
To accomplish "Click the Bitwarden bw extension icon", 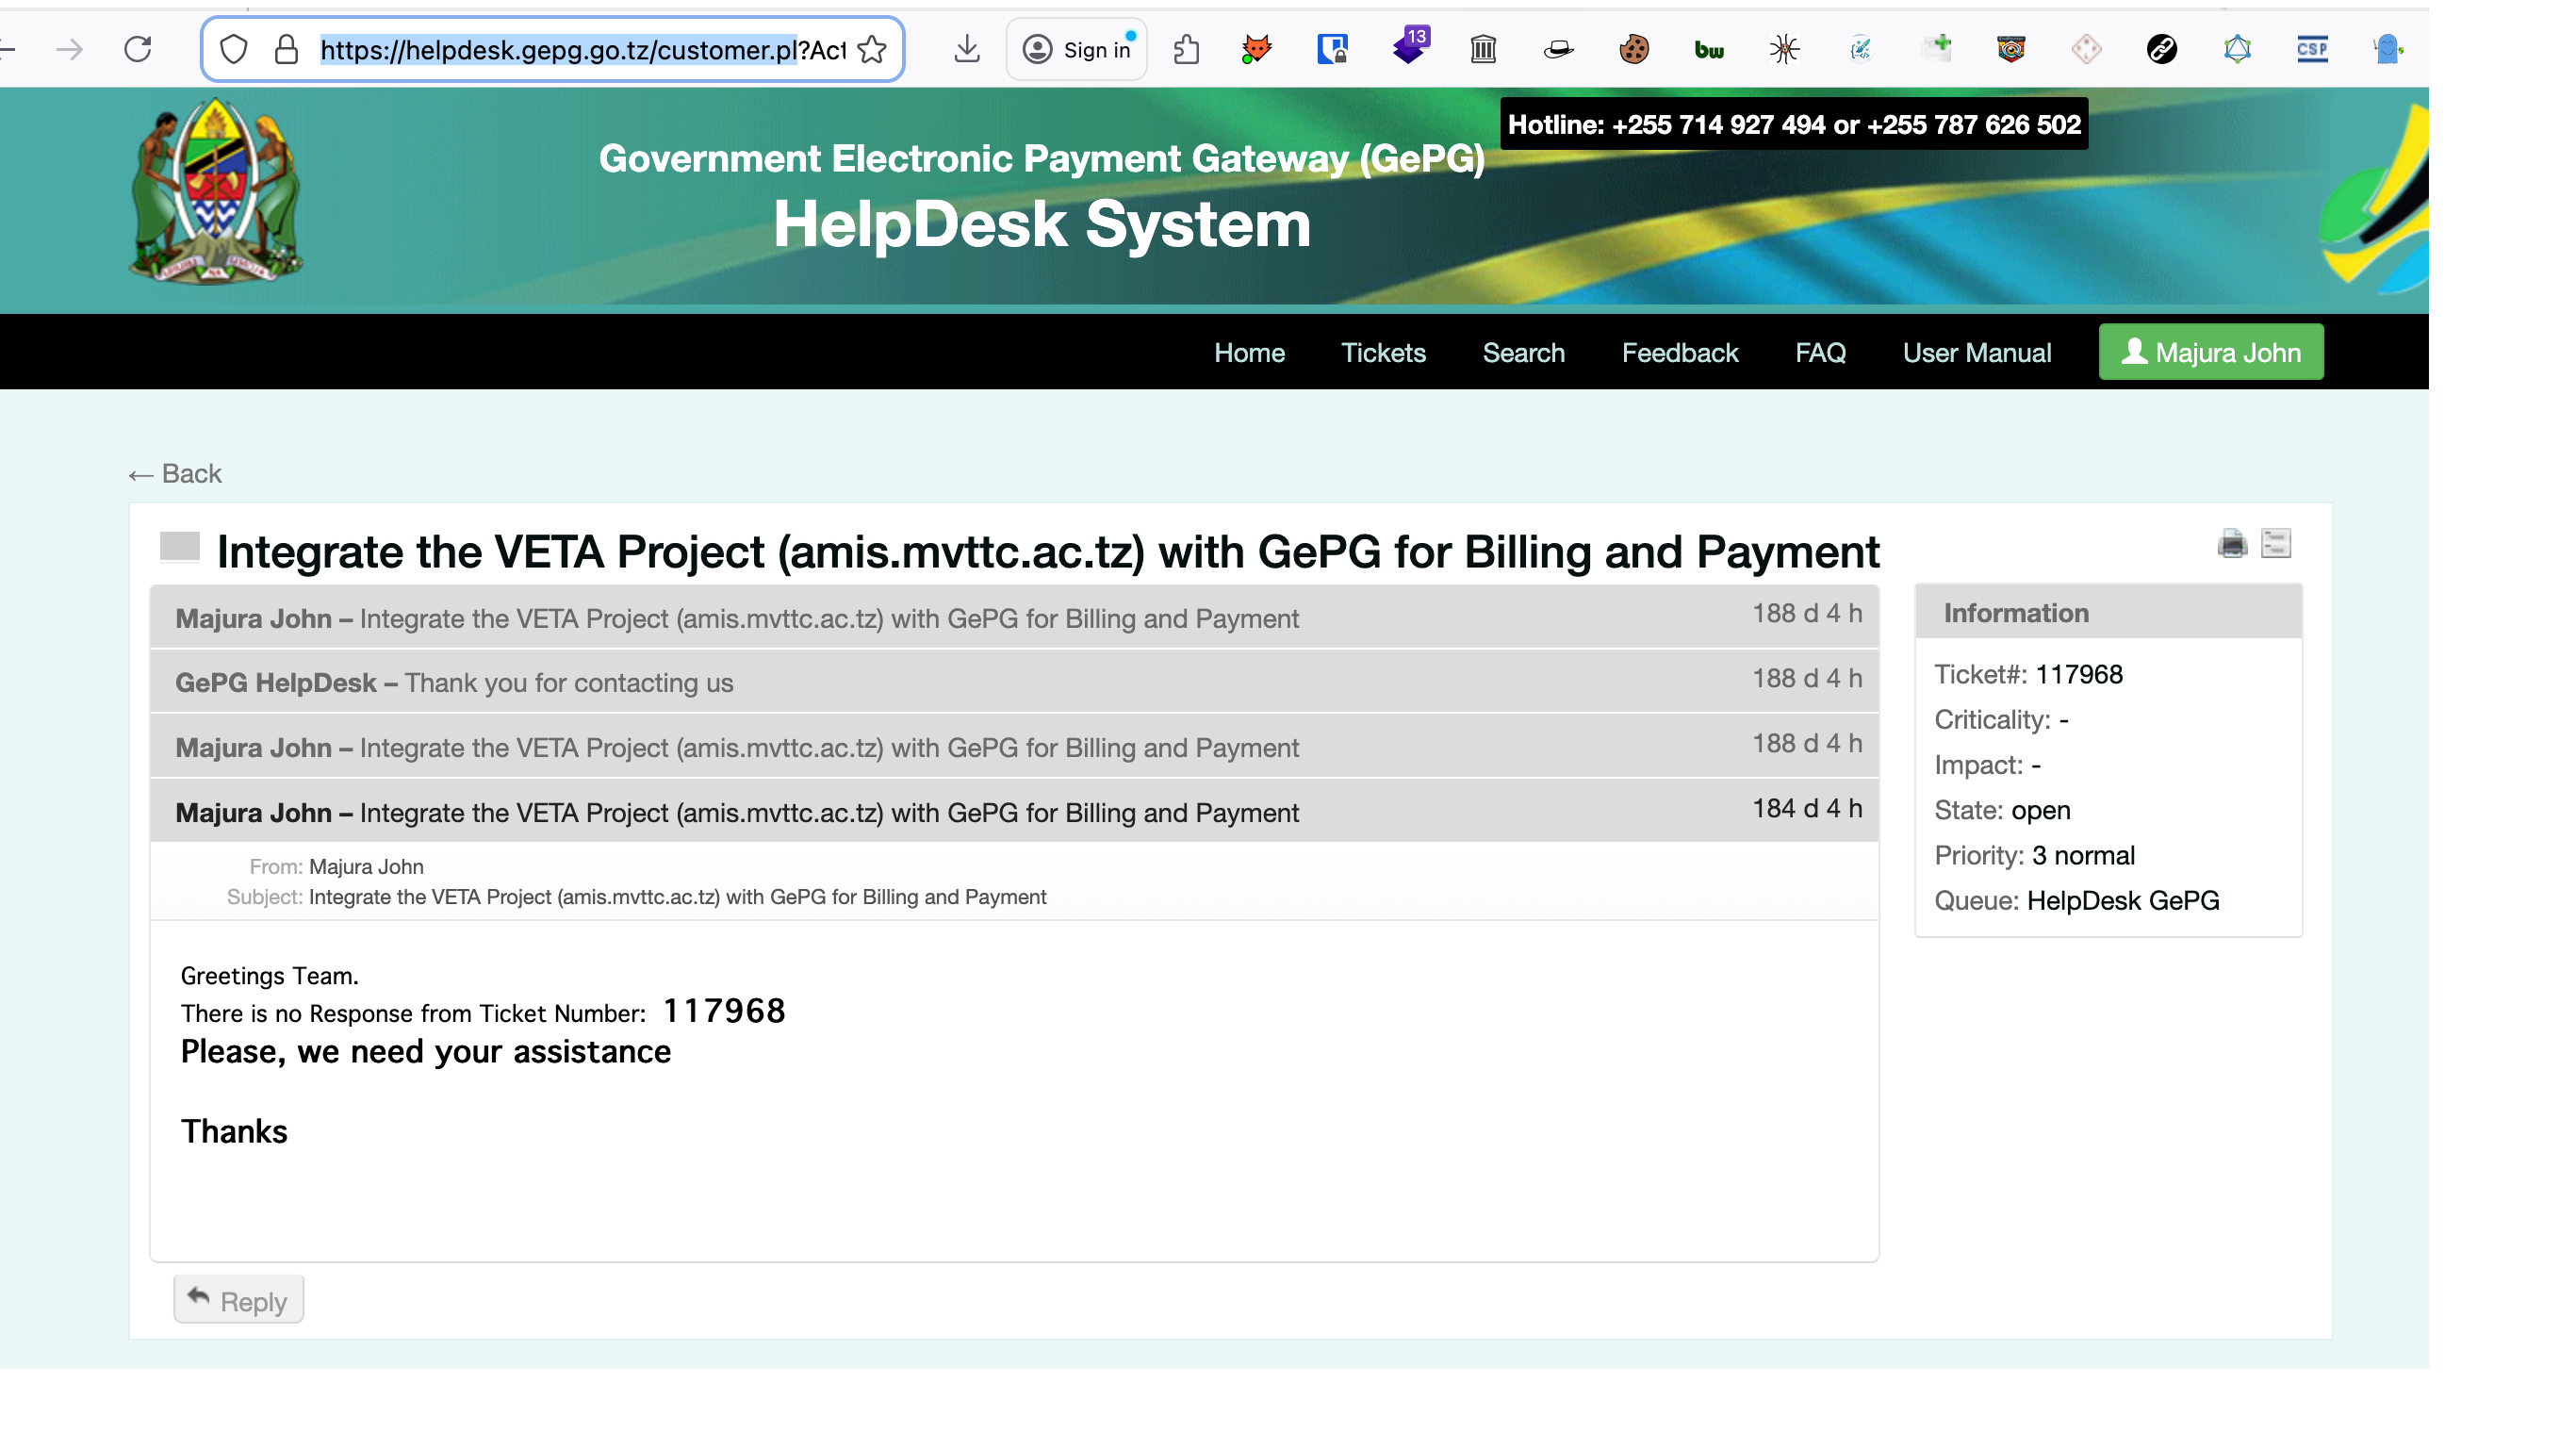I will pos(1709,49).
